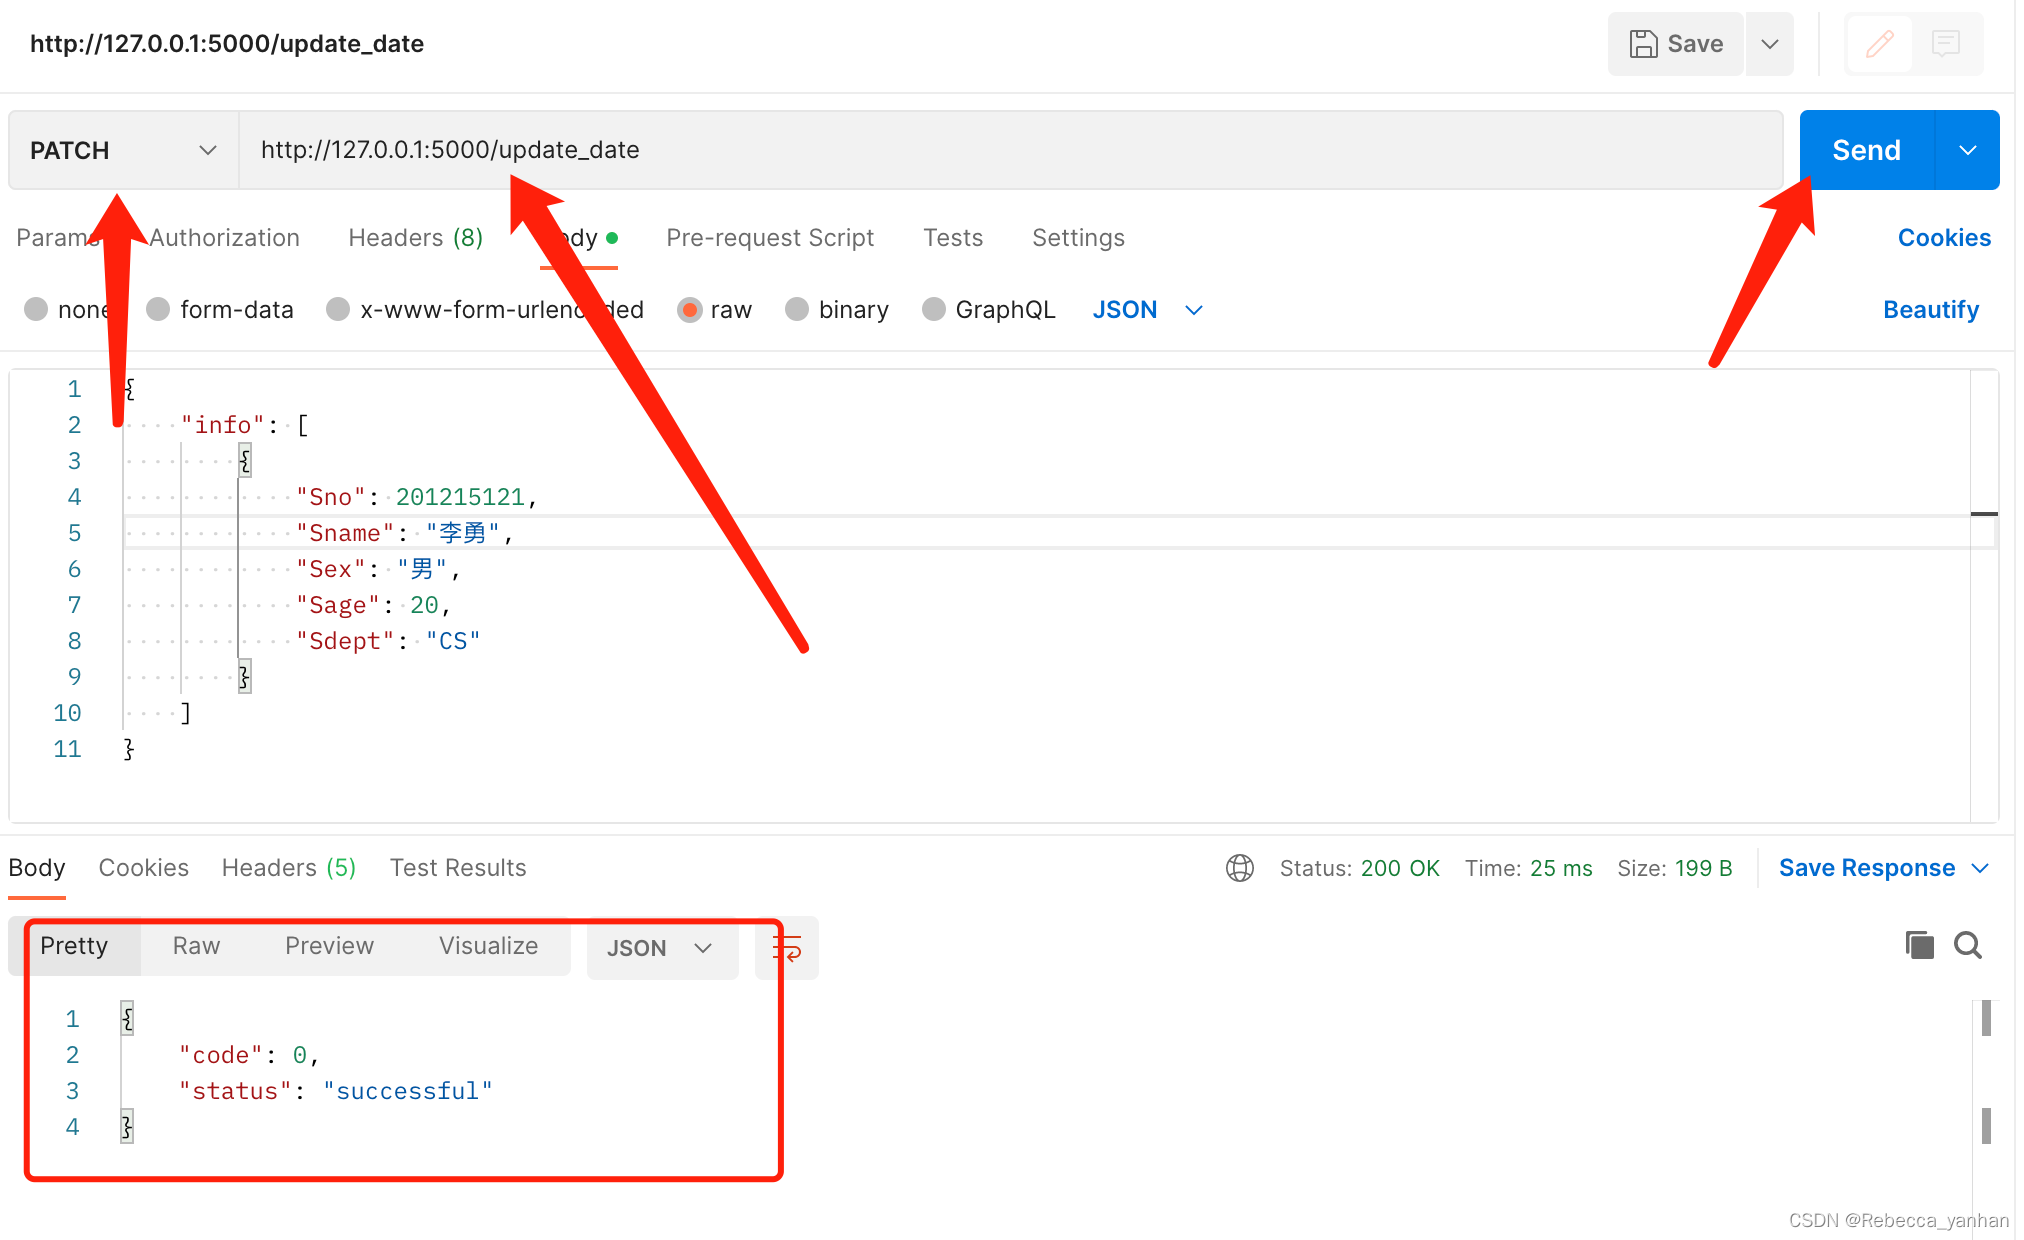The image size is (2024, 1240).
Task: Click the Save floppy disk icon
Action: coord(1643,44)
